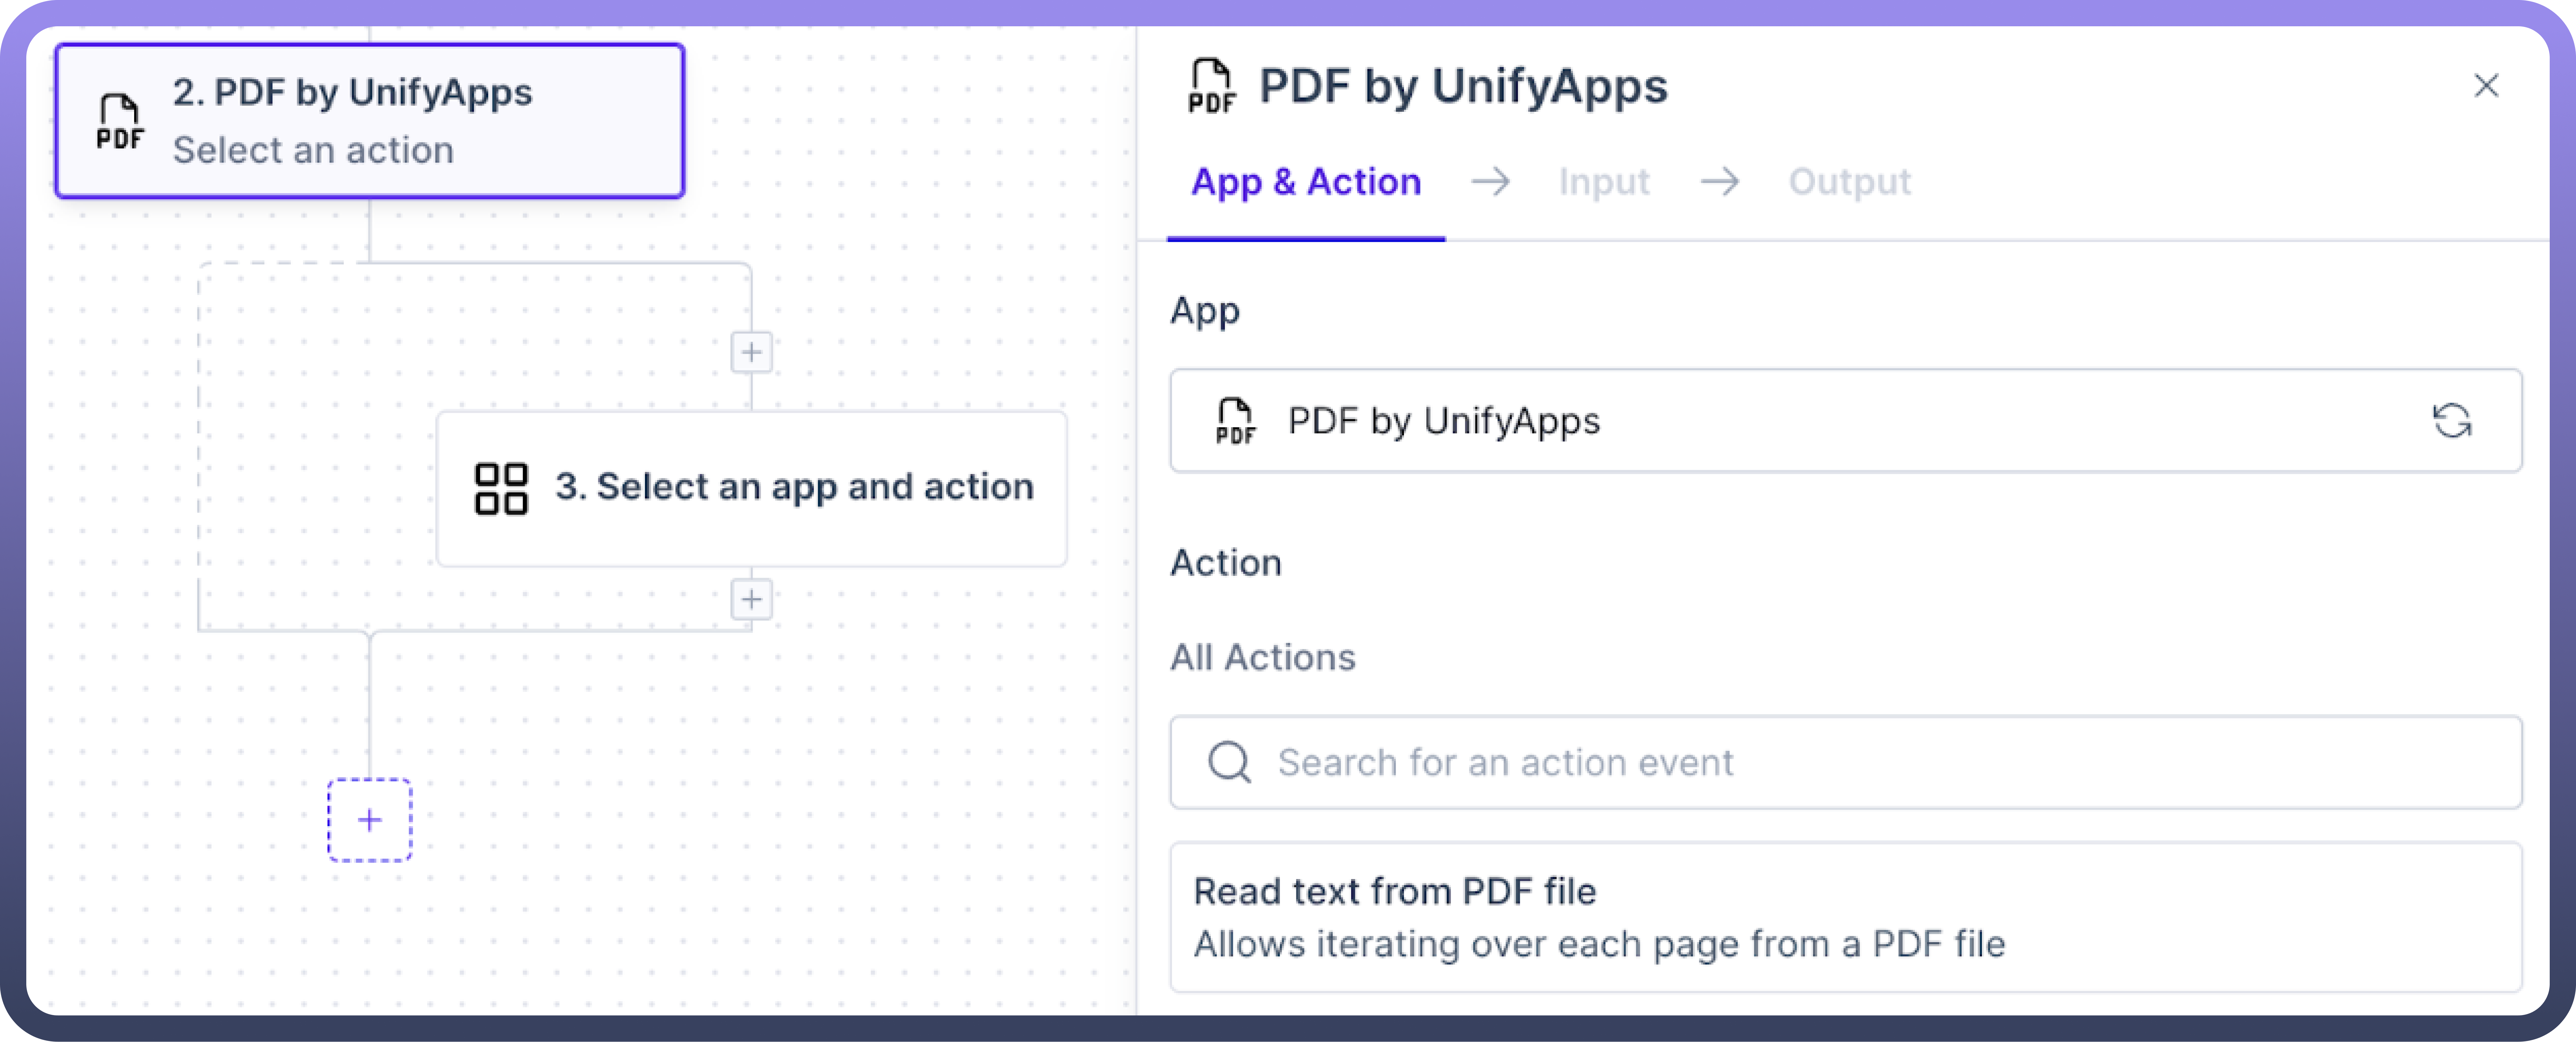This screenshot has height=1042, width=2576.
Task: Add a step with the dashed plus button
Action: (x=369, y=820)
